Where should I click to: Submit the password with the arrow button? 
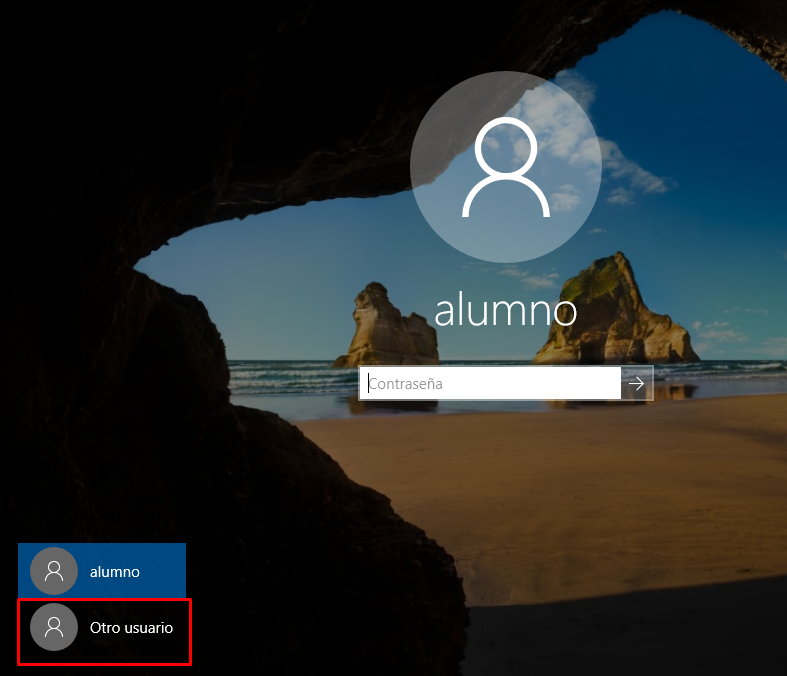click(637, 383)
